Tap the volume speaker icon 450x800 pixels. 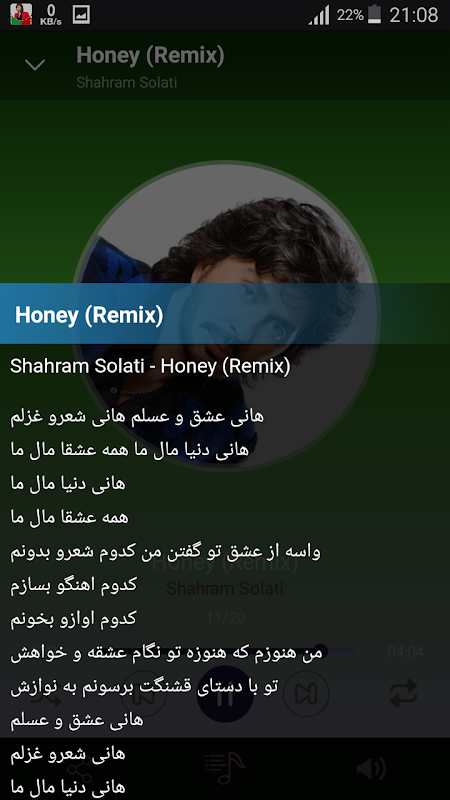pyautogui.click(x=371, y=769)
